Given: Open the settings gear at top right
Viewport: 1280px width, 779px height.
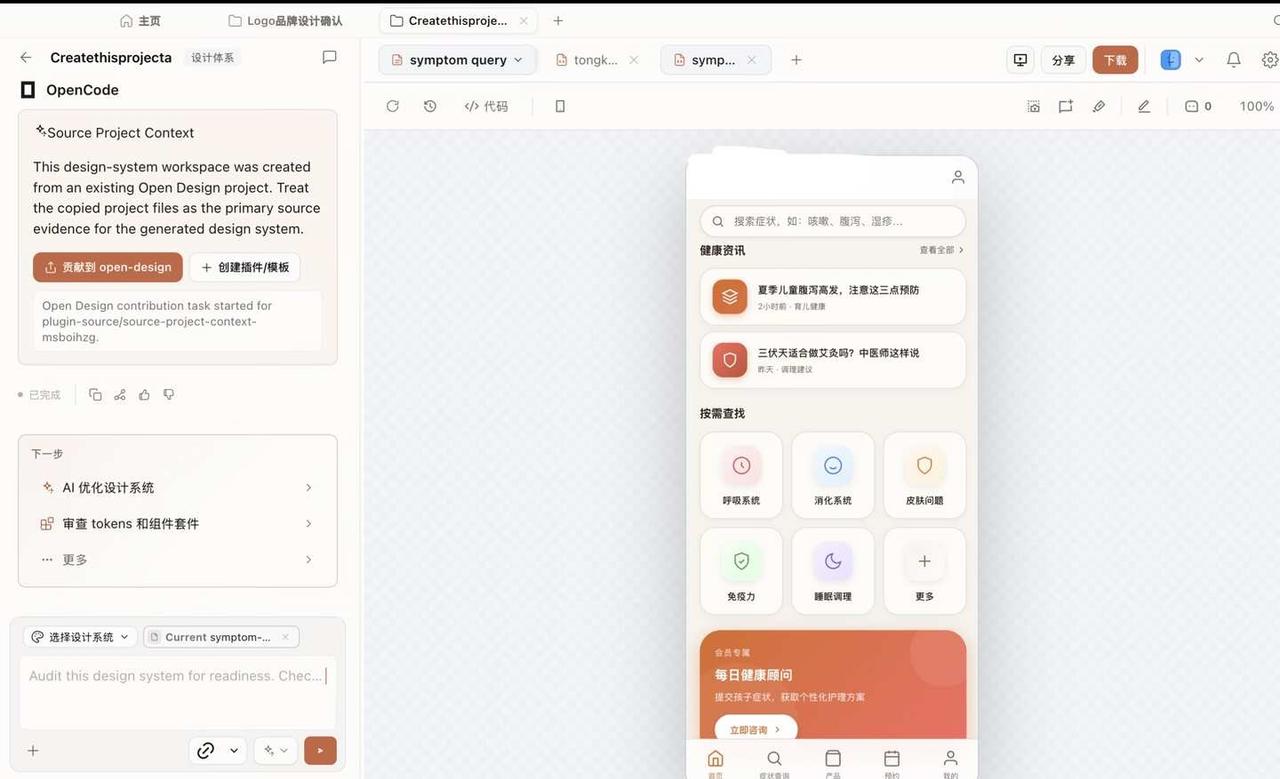Looking at the screenshot, I should pyautogui.click(x=1270, y=60).
